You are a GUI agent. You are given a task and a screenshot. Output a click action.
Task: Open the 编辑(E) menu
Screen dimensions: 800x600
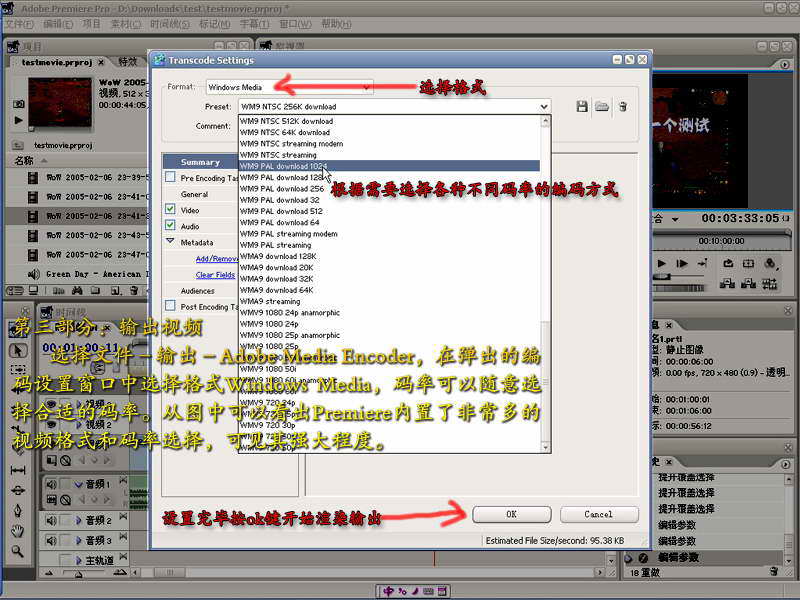[x=58, y=24]
